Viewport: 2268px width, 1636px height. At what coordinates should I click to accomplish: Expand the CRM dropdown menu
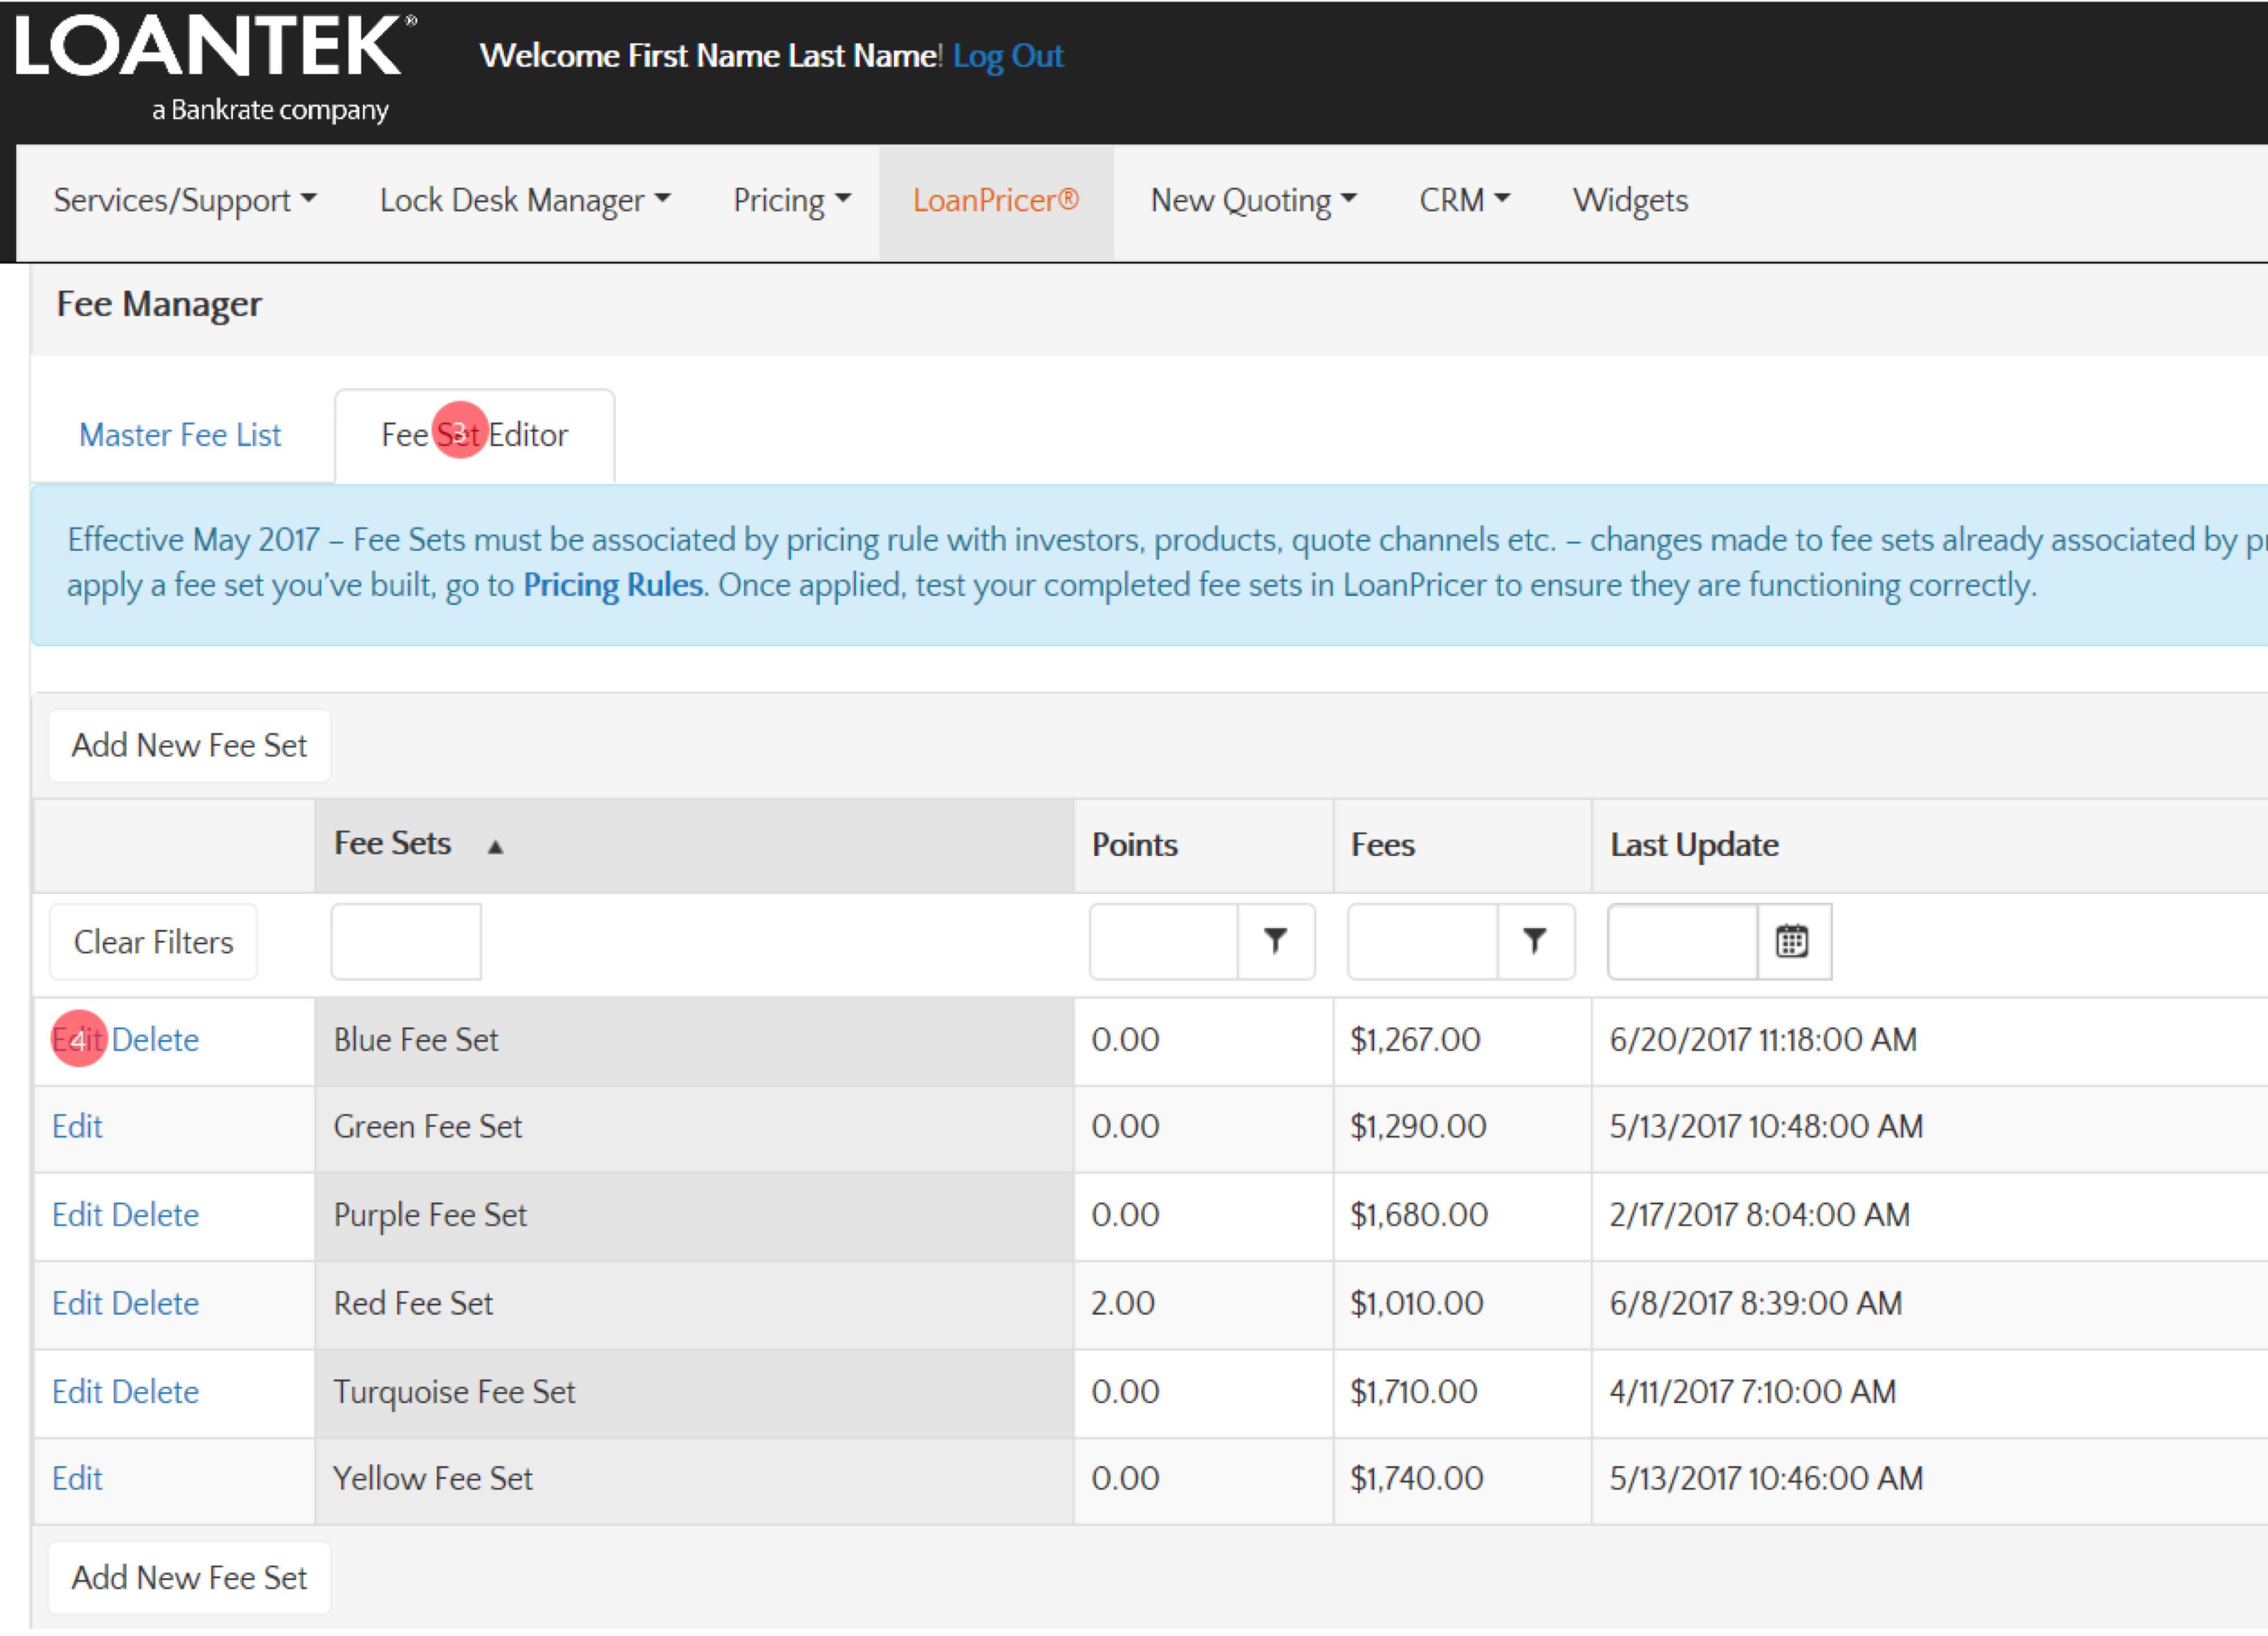pyautogui.click(x=1464, y=201)
